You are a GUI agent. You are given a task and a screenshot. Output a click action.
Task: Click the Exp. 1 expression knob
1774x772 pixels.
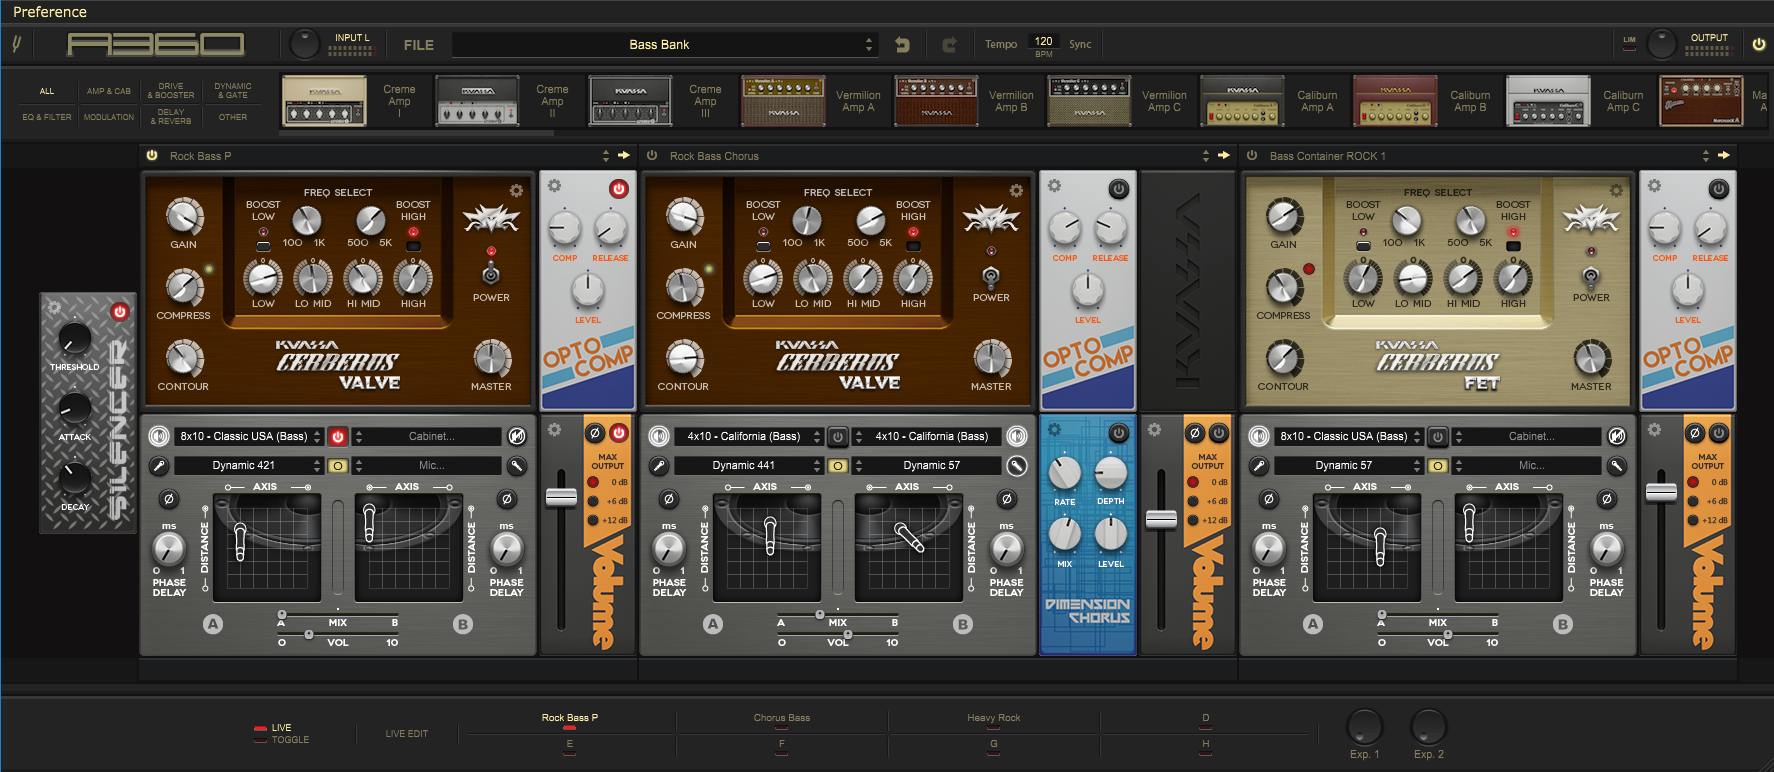[1365, 727]
